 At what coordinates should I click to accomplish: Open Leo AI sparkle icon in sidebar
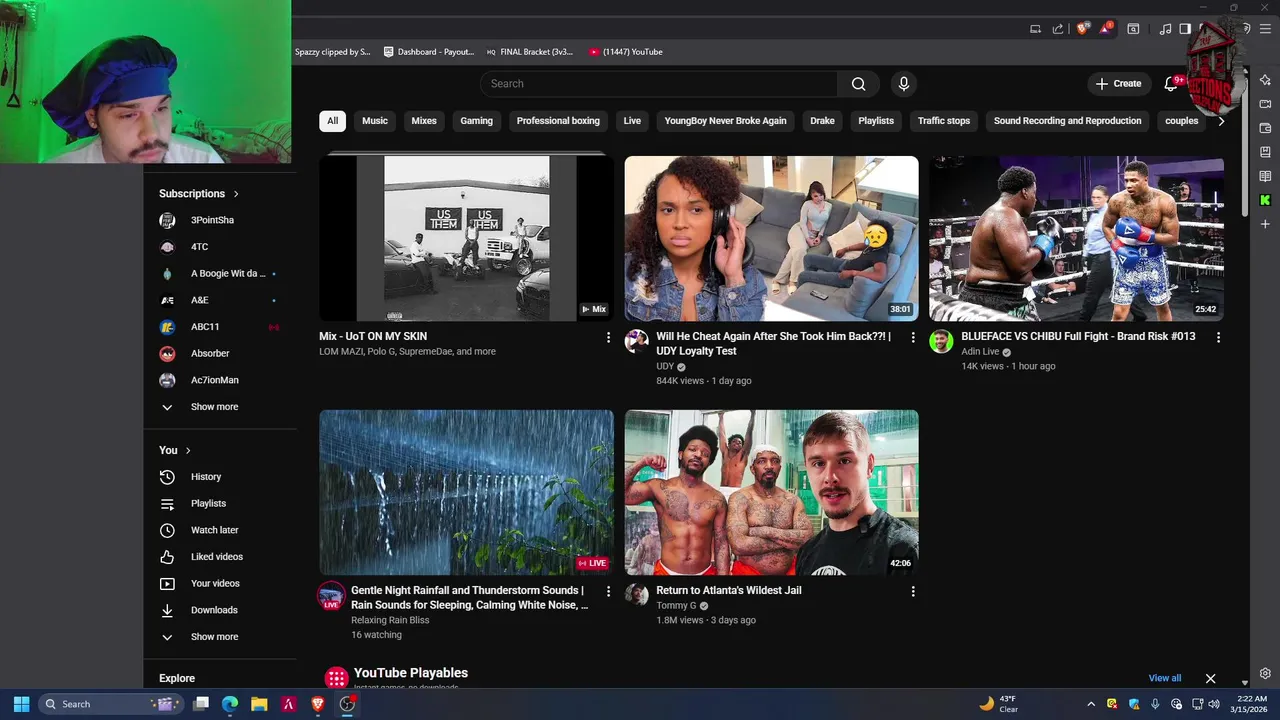point(1265,80)
